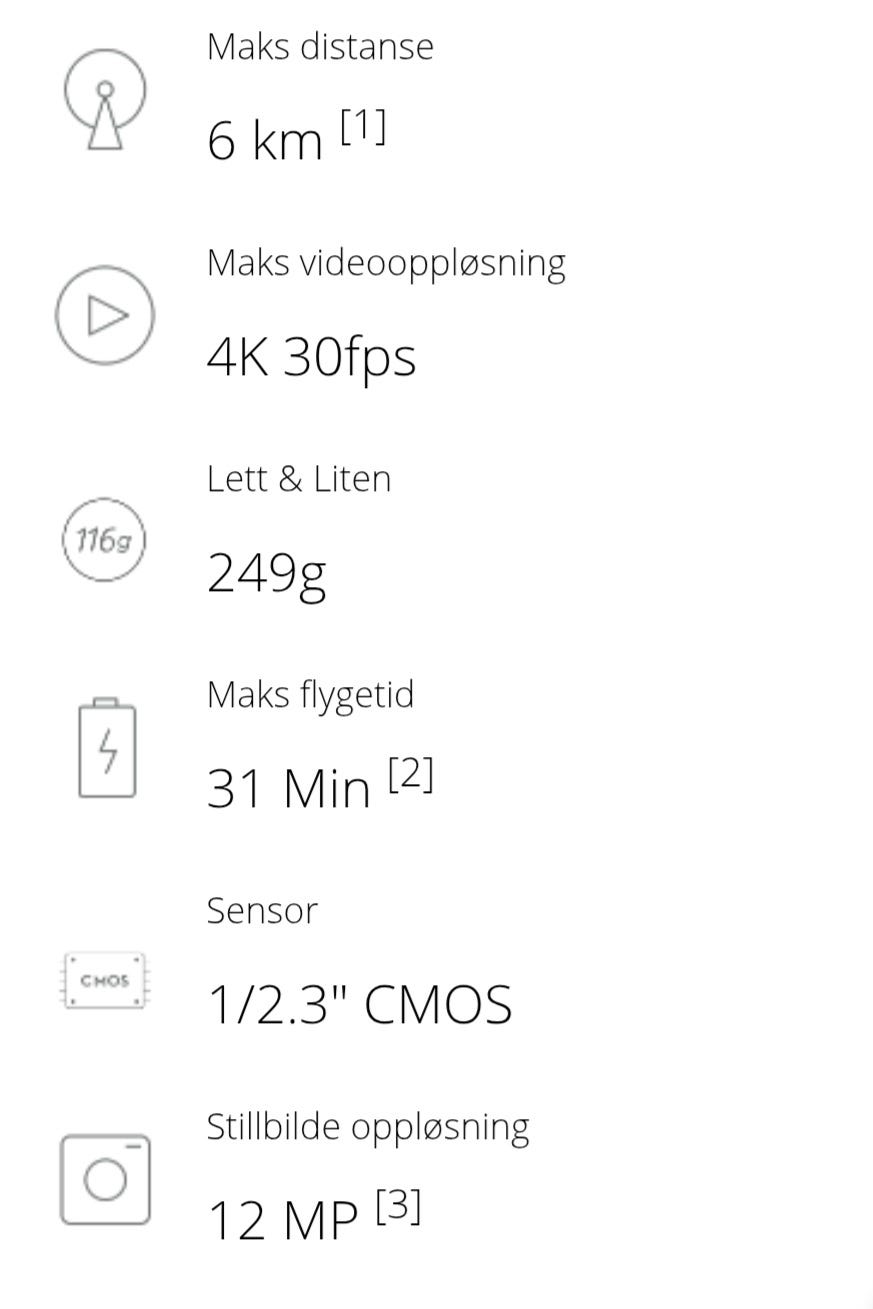Click the Maks videooppløsning label
This screenshot has height=1309, width=873.
(x=386, y=264)
